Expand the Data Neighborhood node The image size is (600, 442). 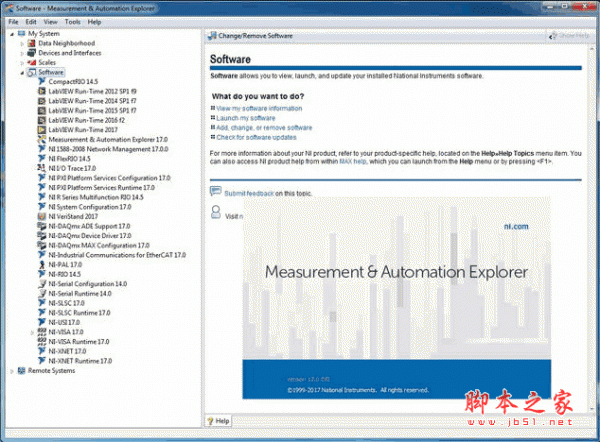click(x=22, y=44)
